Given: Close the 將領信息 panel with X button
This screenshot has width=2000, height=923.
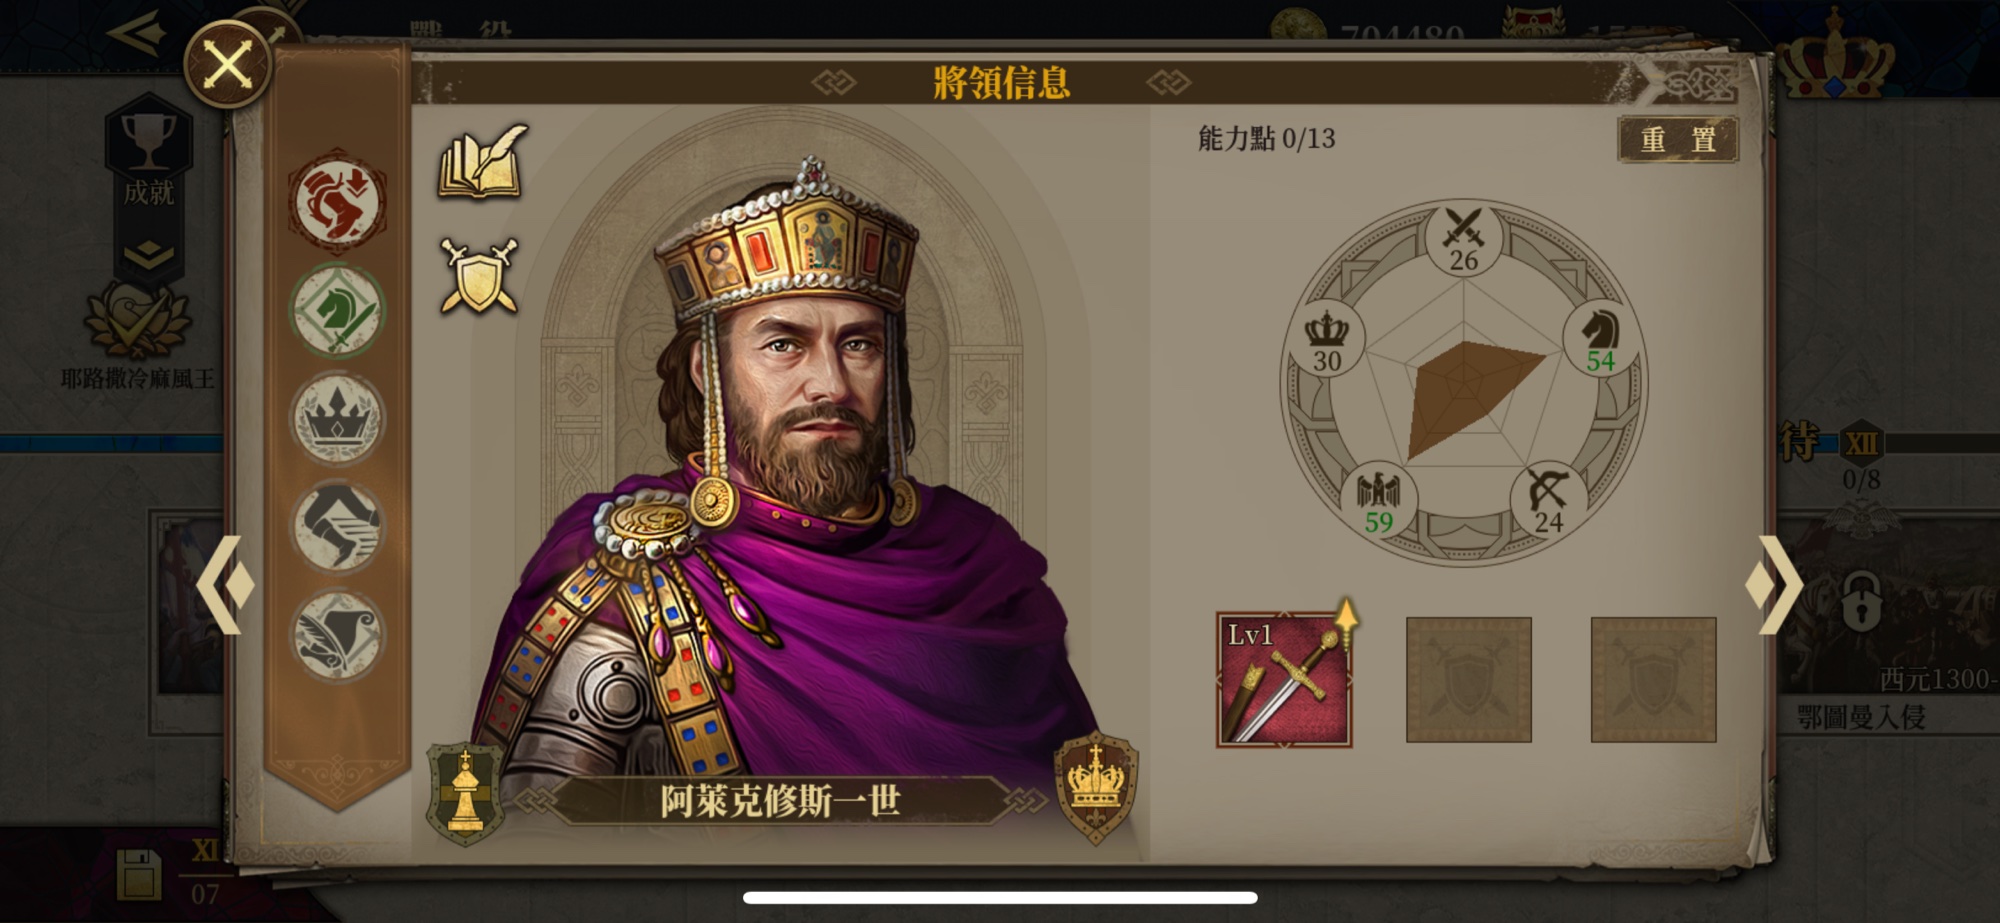Looking at the screenshot, I should [x=229, y=65].
